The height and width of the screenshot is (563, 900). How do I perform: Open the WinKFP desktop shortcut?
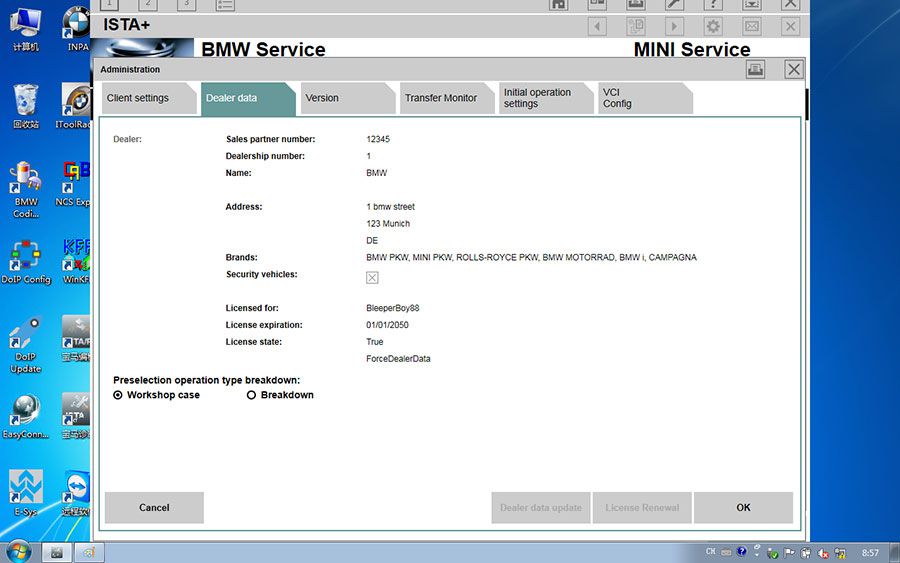click(x=76, y=262)
